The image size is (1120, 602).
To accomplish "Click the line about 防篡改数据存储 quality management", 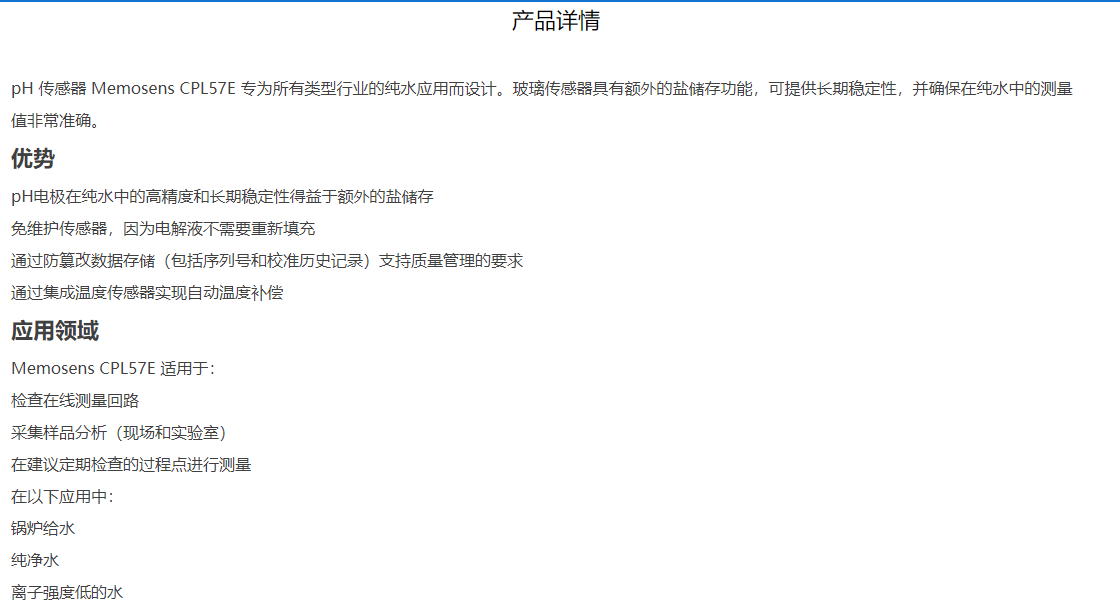I will coord(267,261).
